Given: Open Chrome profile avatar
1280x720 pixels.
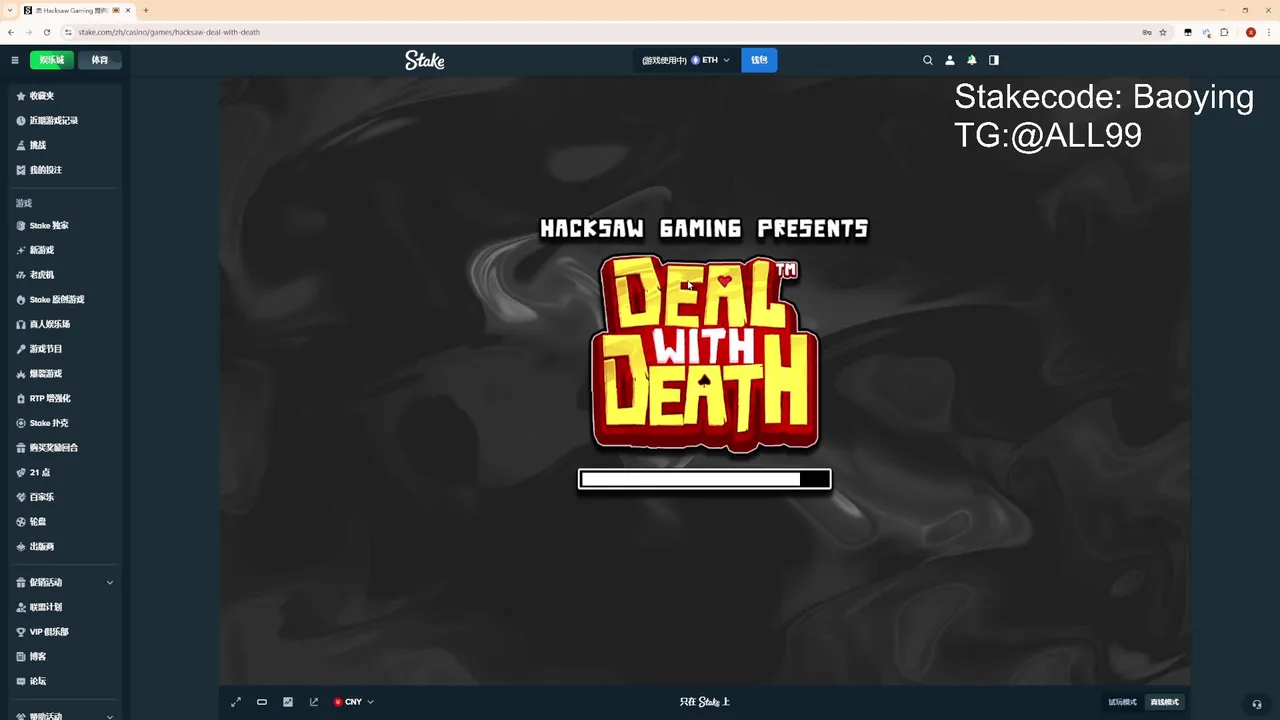Looking at the screenshot, I should [1251, 32].
